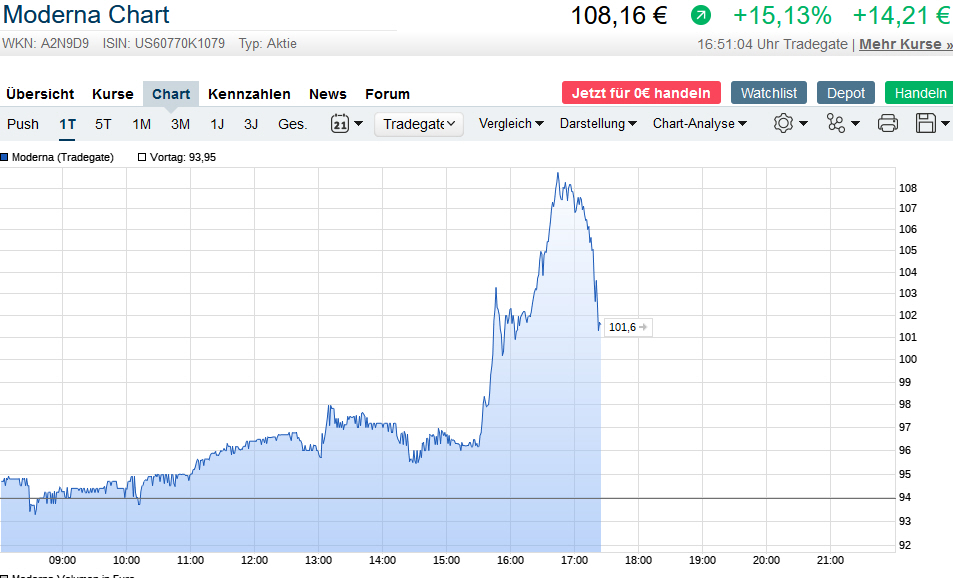Viewport: 953px width, 578px height.
Task: Select the 1T timeframe
Action: [67, 124]
